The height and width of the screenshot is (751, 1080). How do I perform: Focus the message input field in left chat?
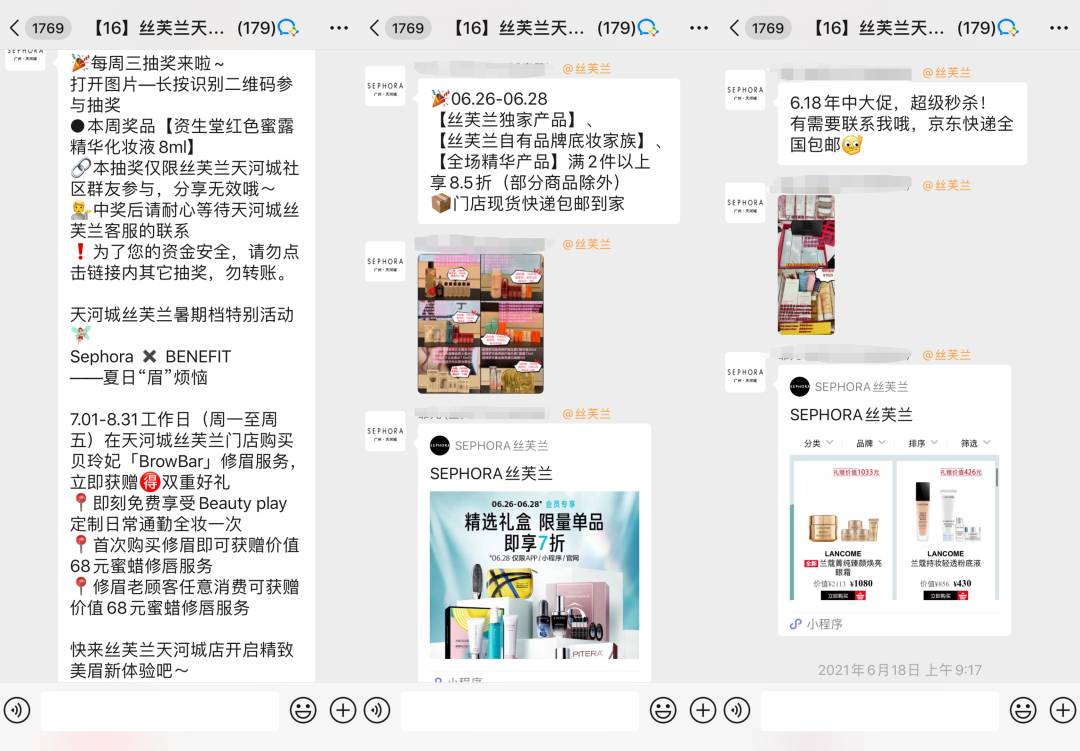[x=160, y=710]
